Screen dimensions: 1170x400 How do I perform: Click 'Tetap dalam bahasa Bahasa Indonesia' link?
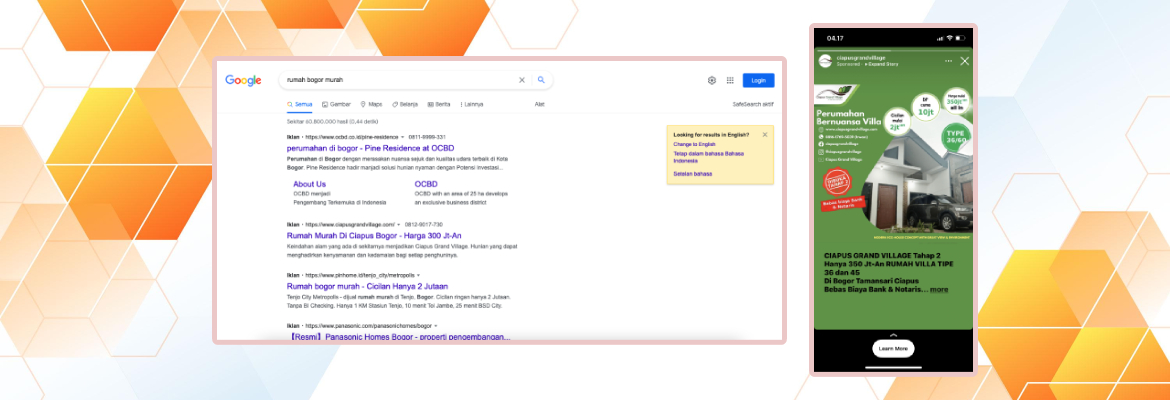[x=708, y=157]
